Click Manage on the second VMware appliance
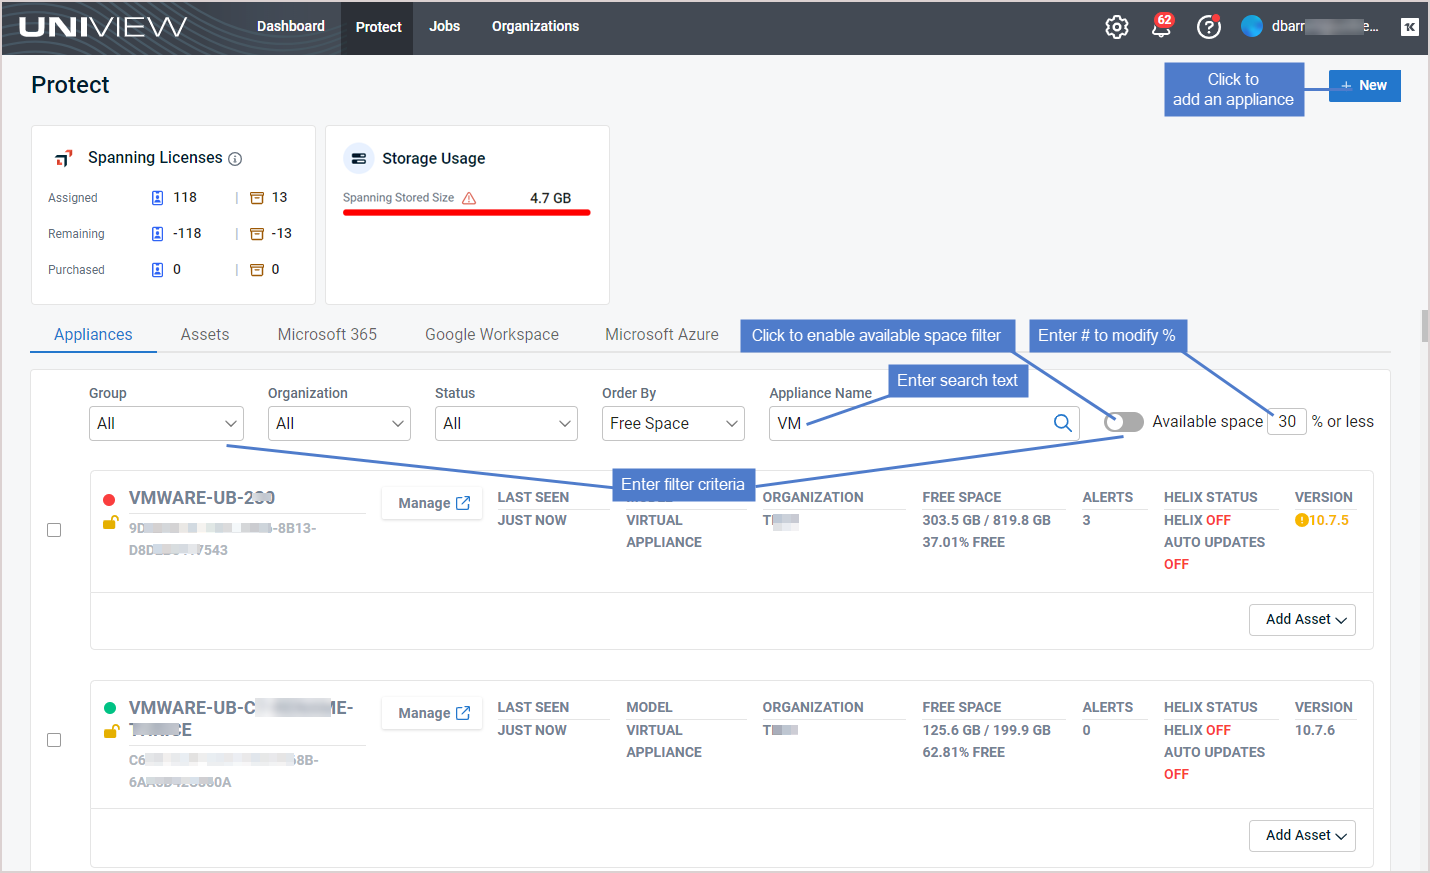The height and width of the screenshot is (873, 1430). pos(431,712)
